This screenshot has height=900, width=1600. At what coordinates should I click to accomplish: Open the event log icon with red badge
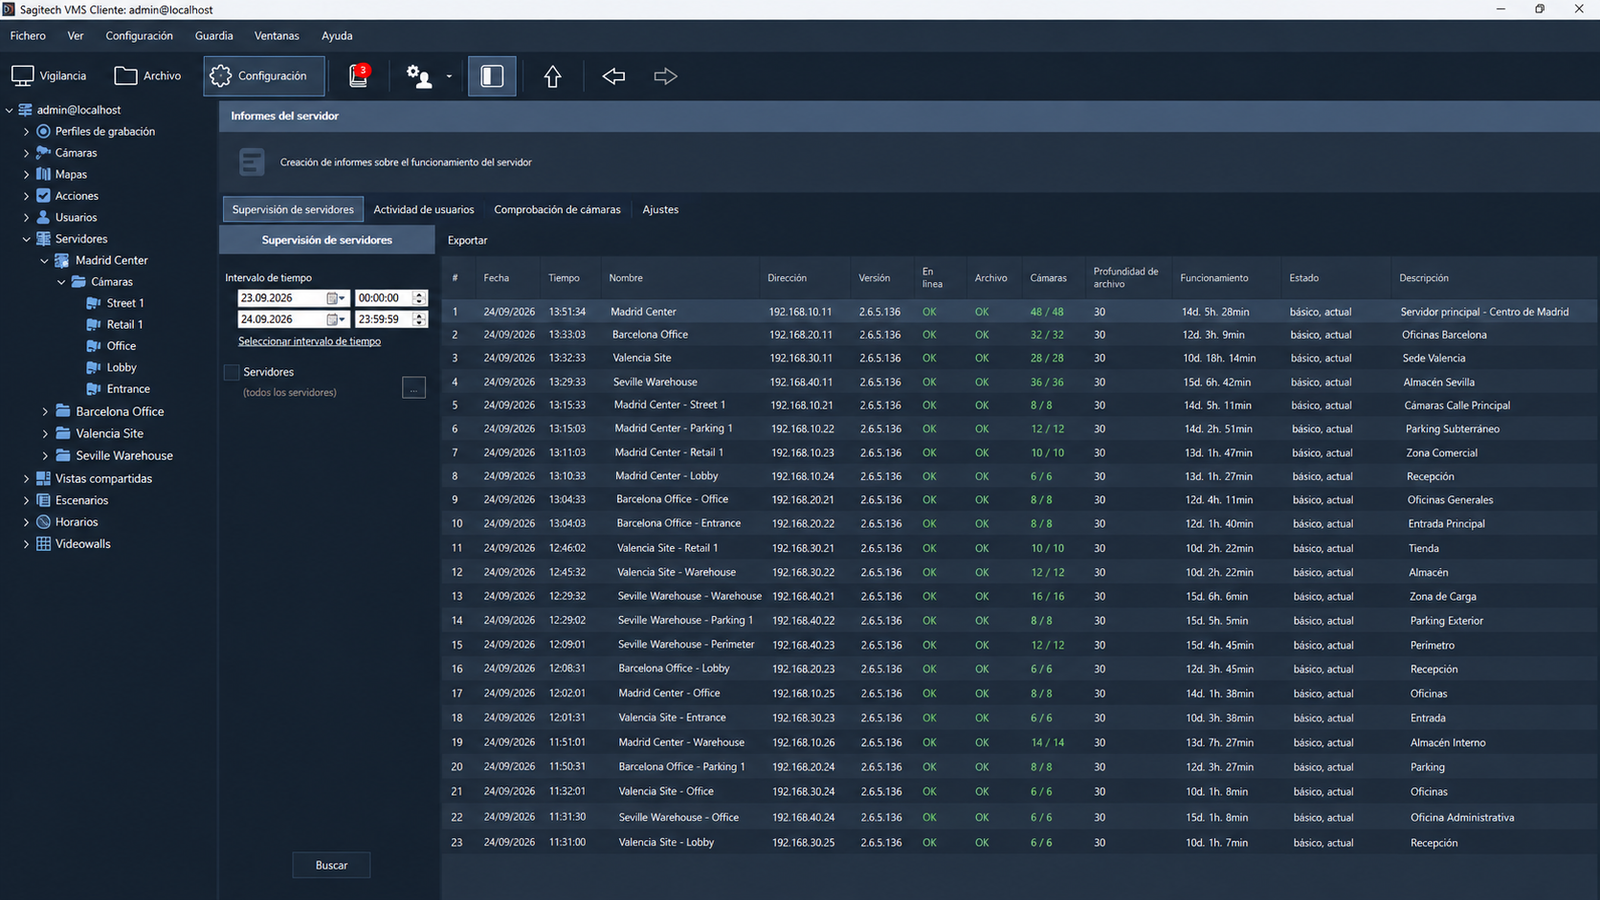point(358,76)
